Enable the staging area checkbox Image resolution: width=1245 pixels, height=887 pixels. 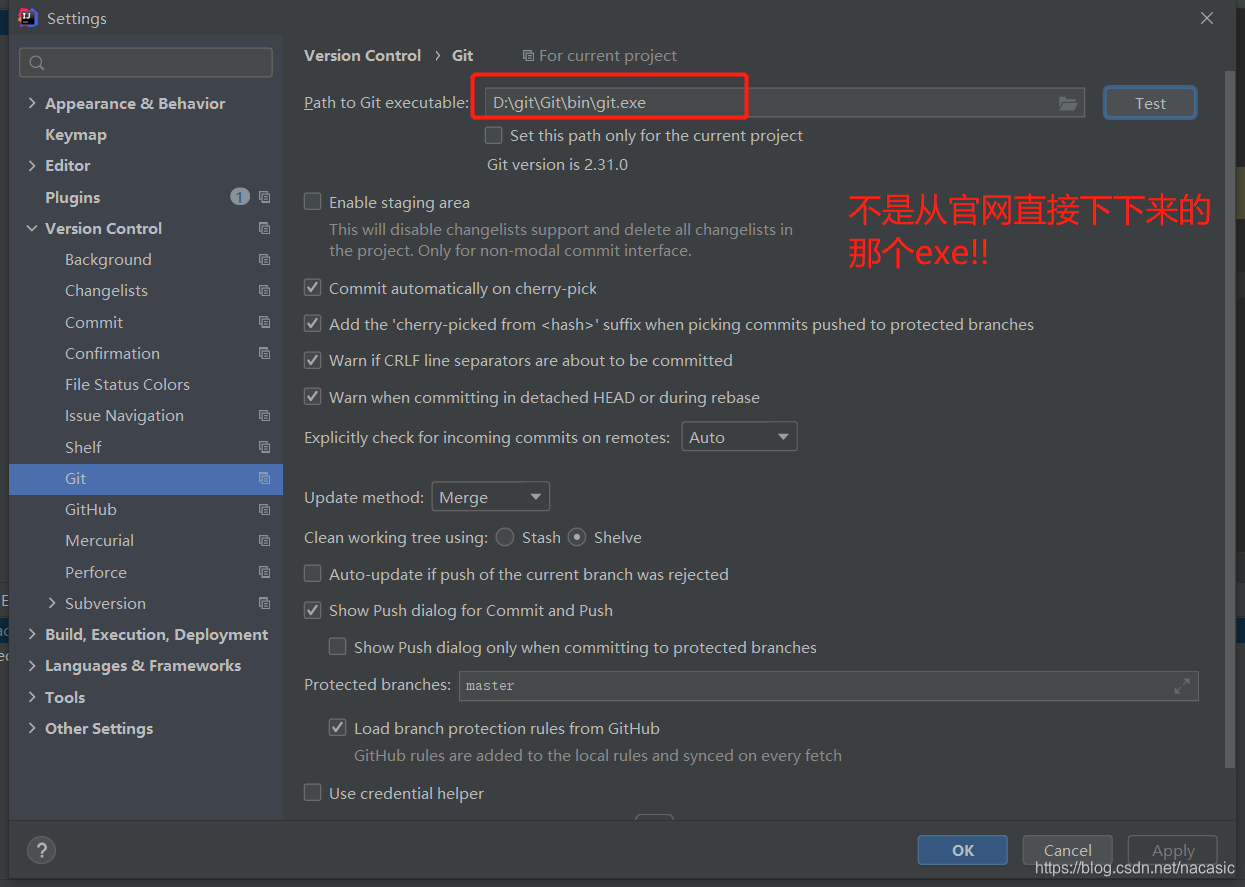click(x=313, y=201)
